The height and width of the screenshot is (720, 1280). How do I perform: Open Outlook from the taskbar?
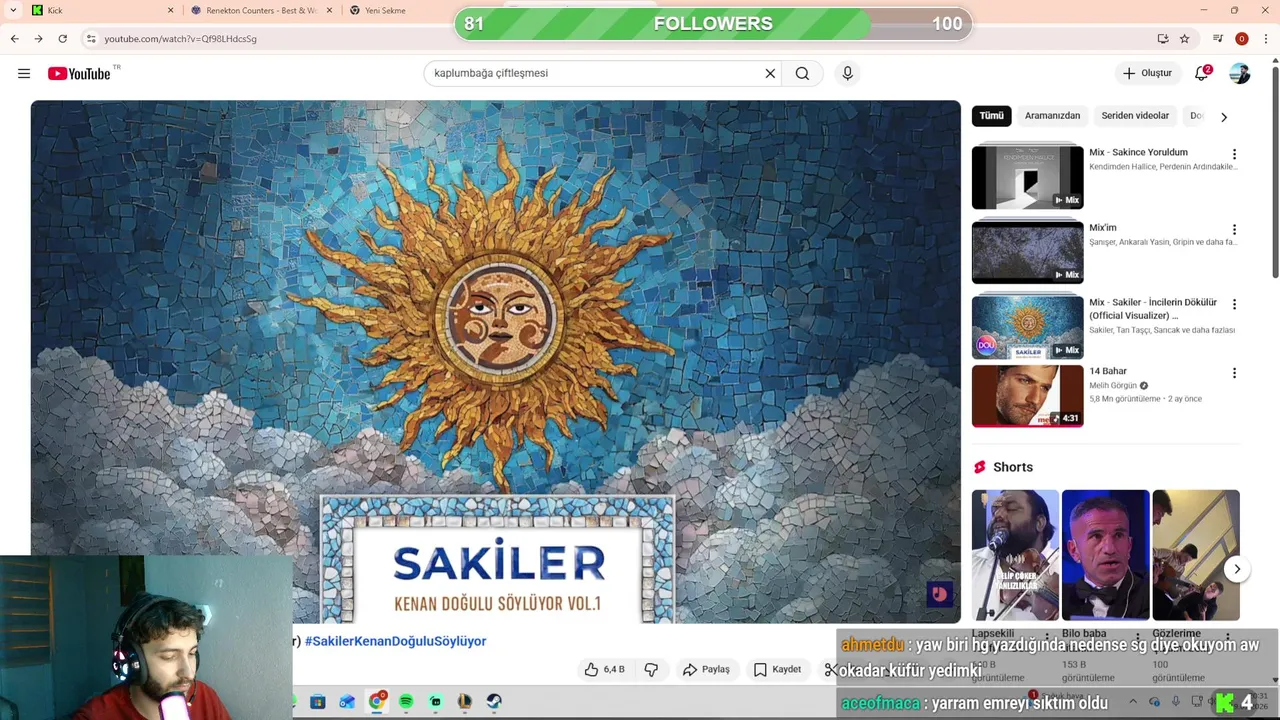coord(347,702)
